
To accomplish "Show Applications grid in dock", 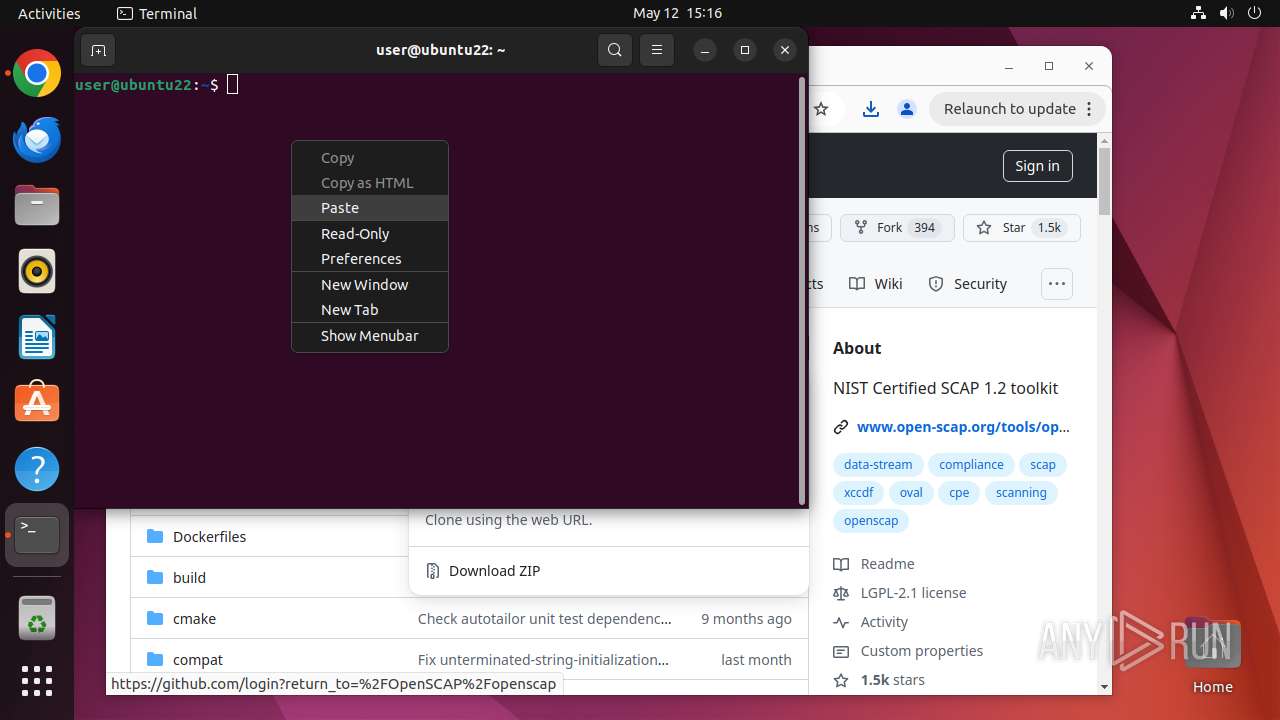I will pos(37,681).
